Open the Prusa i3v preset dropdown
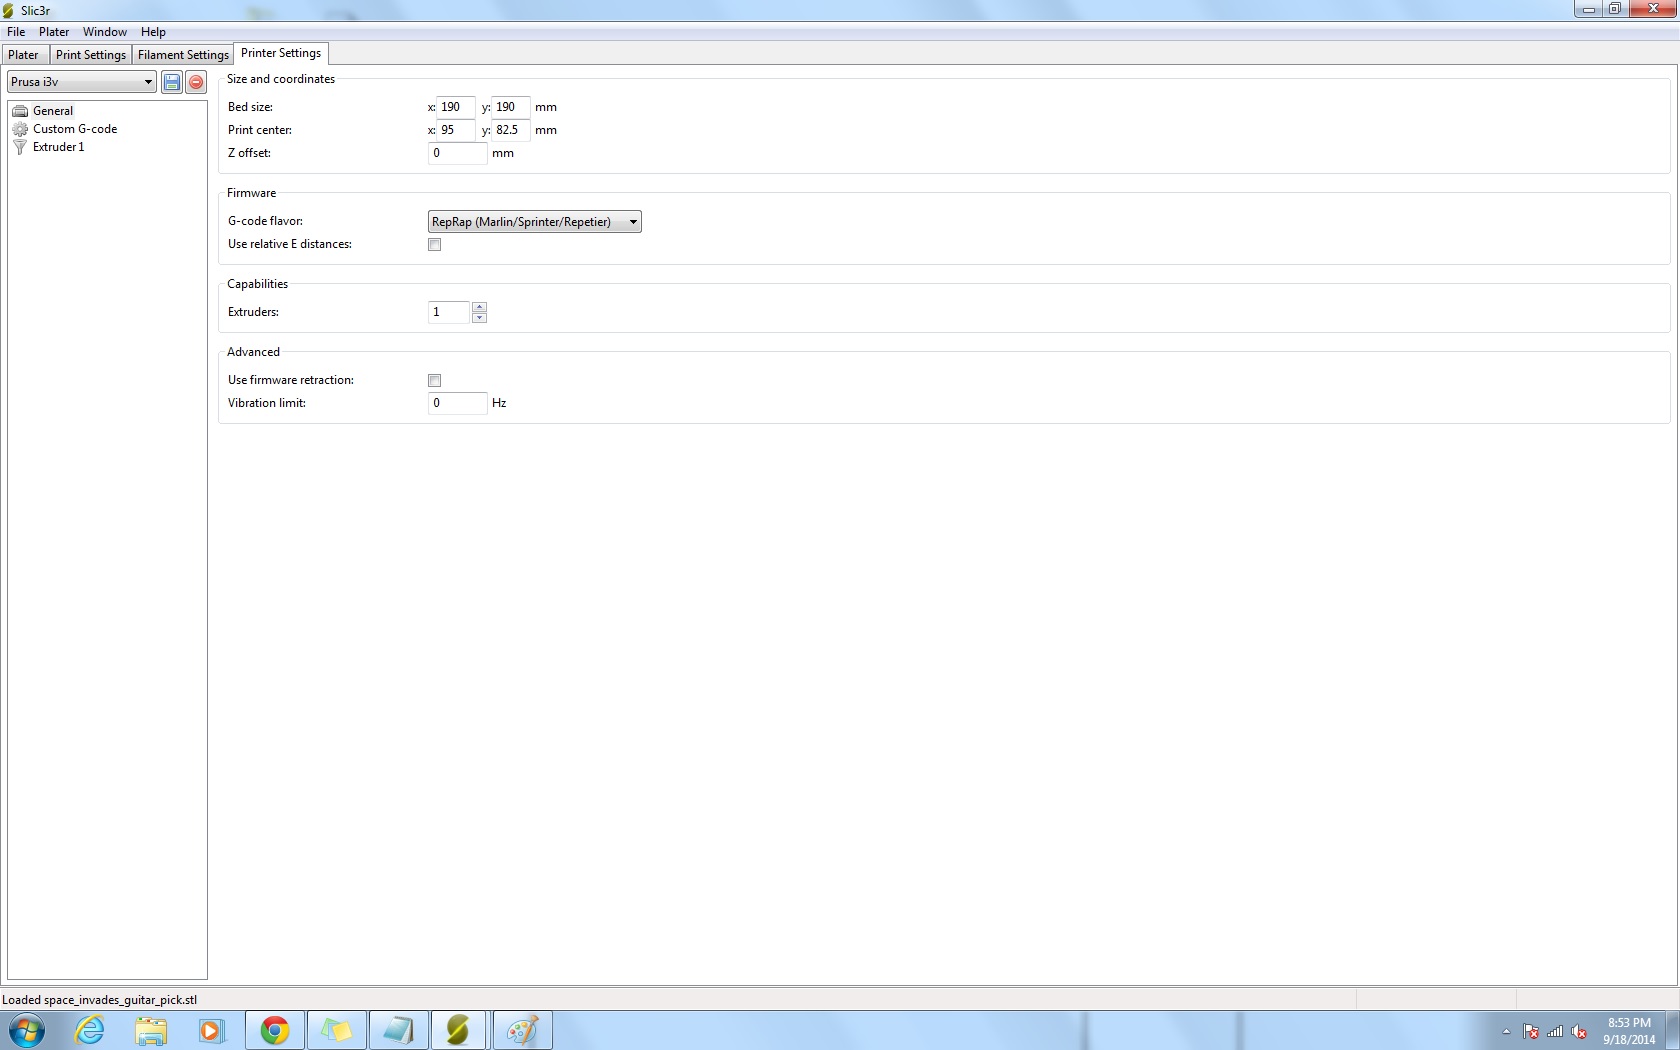The width and height of the screenshot is (1680, 1050). click(81, 82)
